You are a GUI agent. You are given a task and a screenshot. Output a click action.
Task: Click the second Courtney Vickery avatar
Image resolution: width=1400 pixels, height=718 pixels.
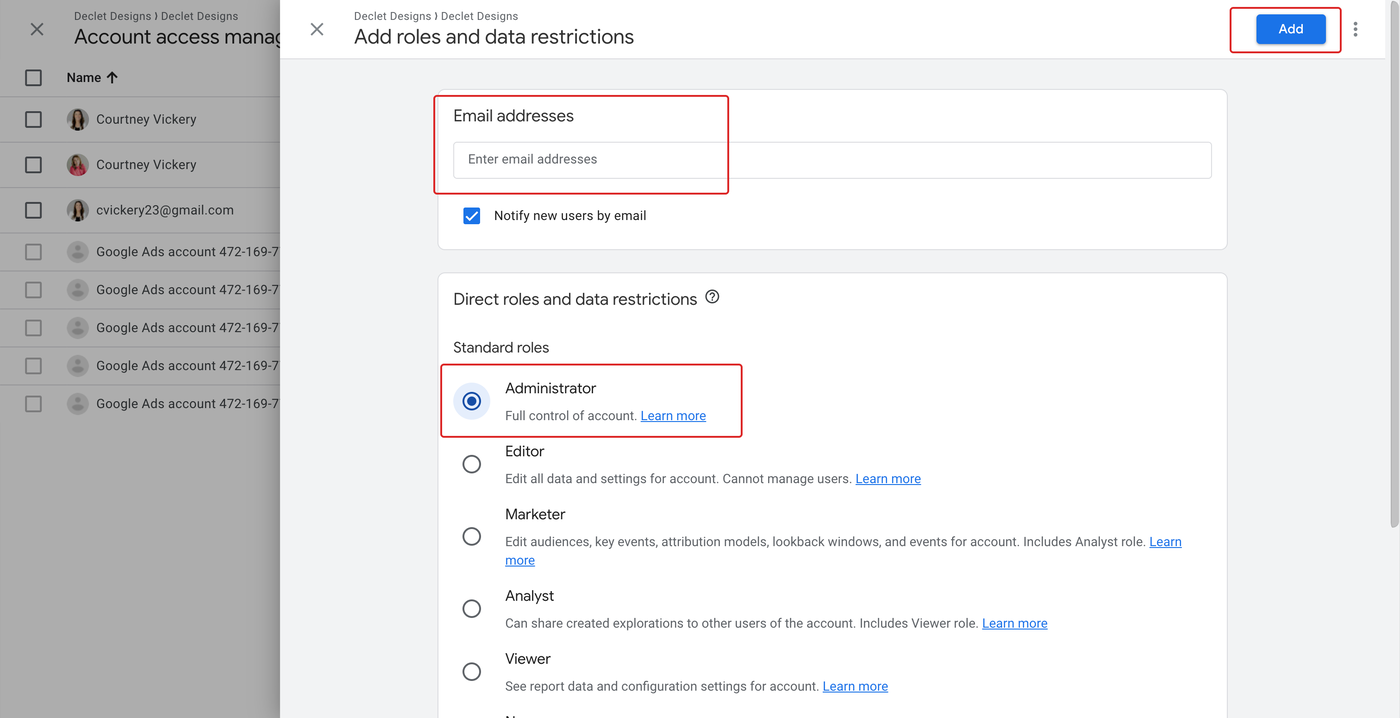point(78,165)
